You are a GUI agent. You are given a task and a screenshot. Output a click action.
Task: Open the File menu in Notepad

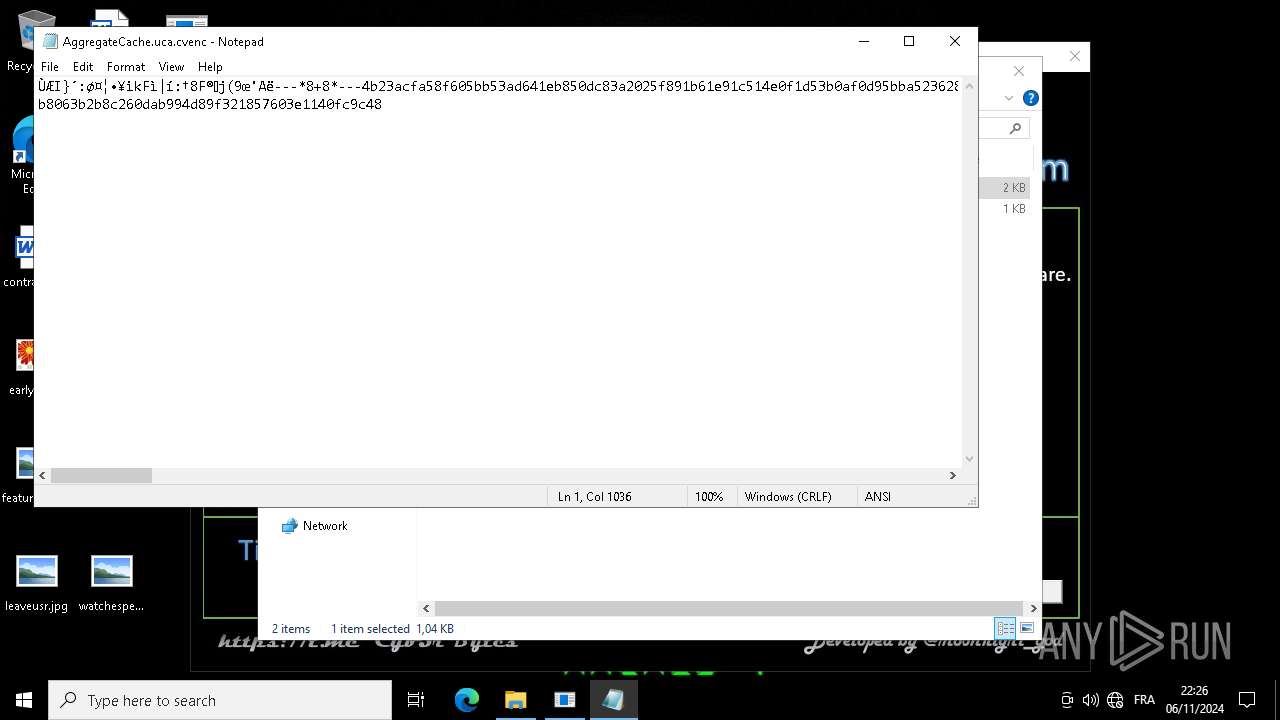click(50, 67)
